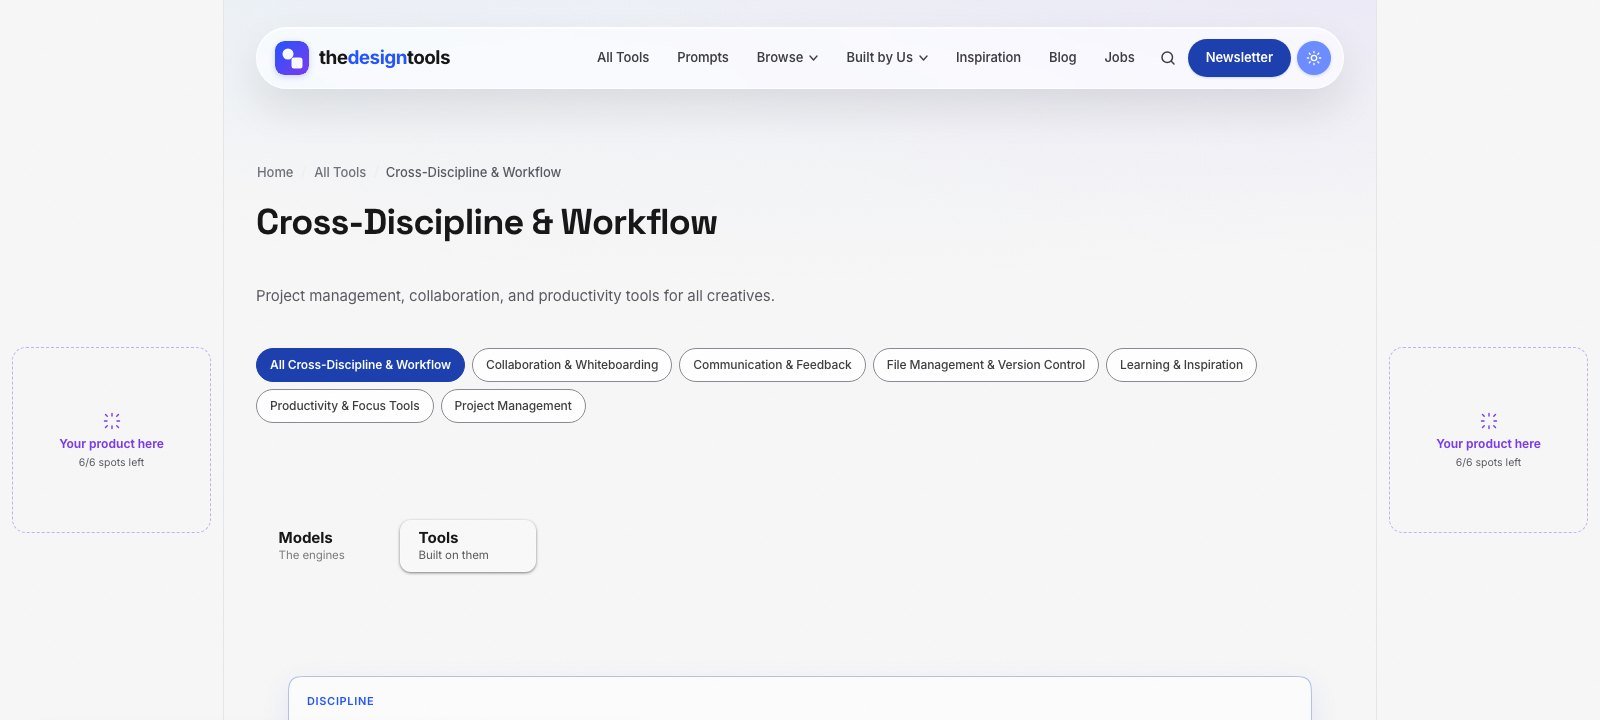Click the Cross-Discipline & Workflow breadcrumb text

click(473, 172)
